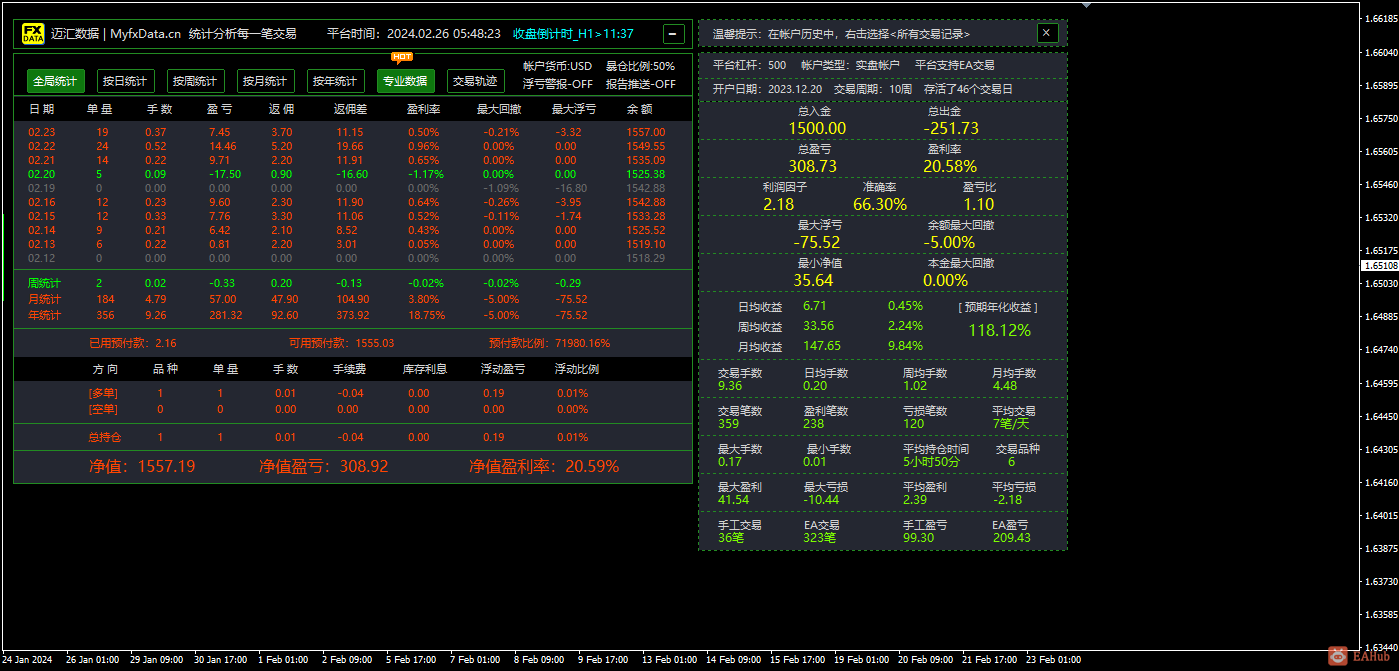Click the 帐户货币:USD label

(557, 66)
